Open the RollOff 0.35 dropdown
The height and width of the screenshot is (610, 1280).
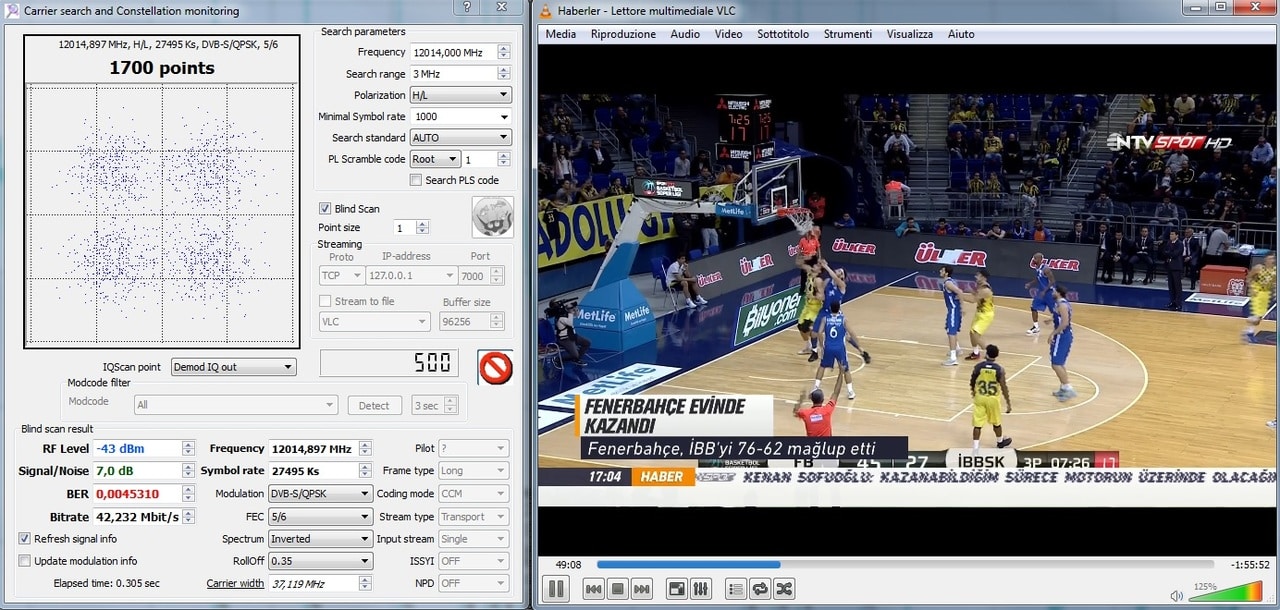point(320,561)
